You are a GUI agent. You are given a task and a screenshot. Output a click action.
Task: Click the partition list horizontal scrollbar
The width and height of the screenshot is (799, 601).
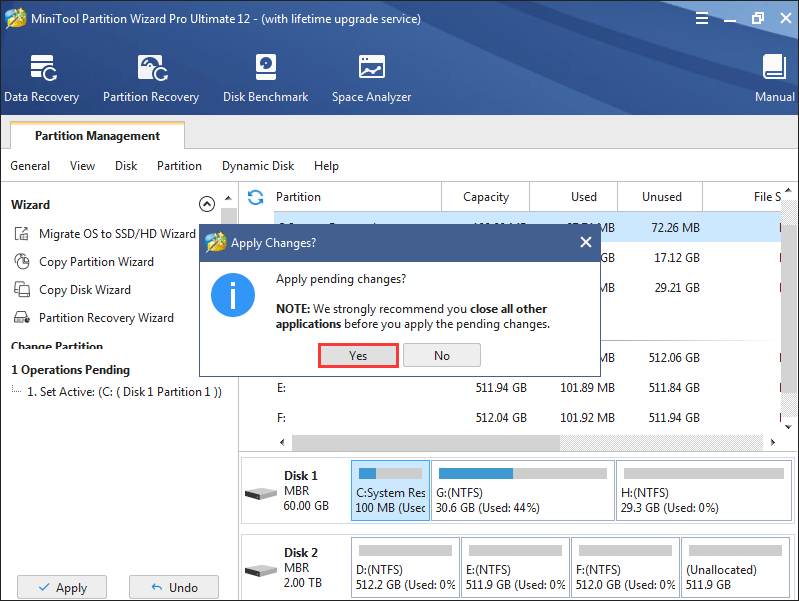pos(426,442)
